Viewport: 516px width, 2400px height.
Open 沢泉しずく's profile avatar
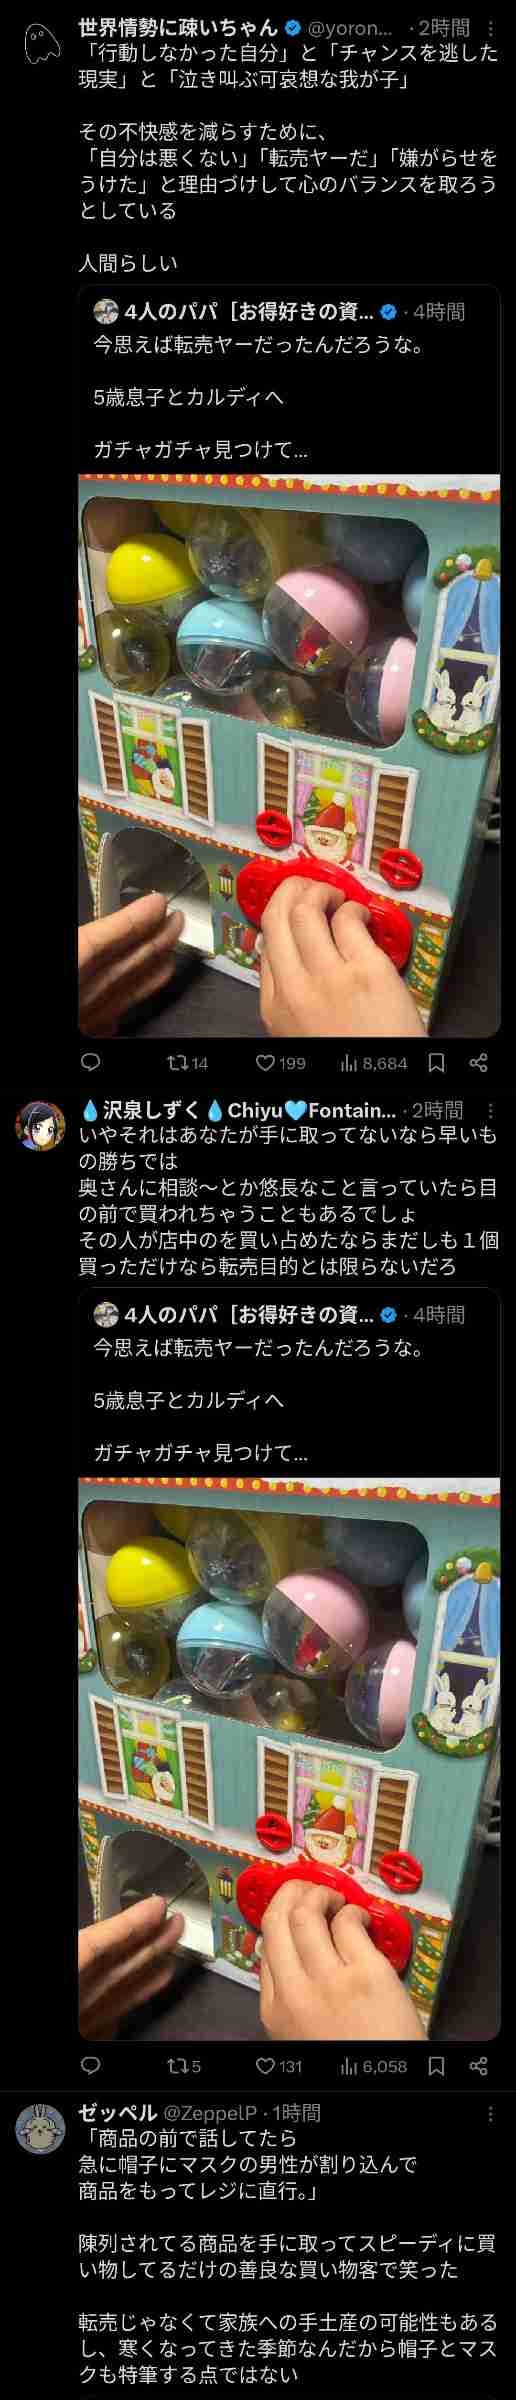point(40,1126)
